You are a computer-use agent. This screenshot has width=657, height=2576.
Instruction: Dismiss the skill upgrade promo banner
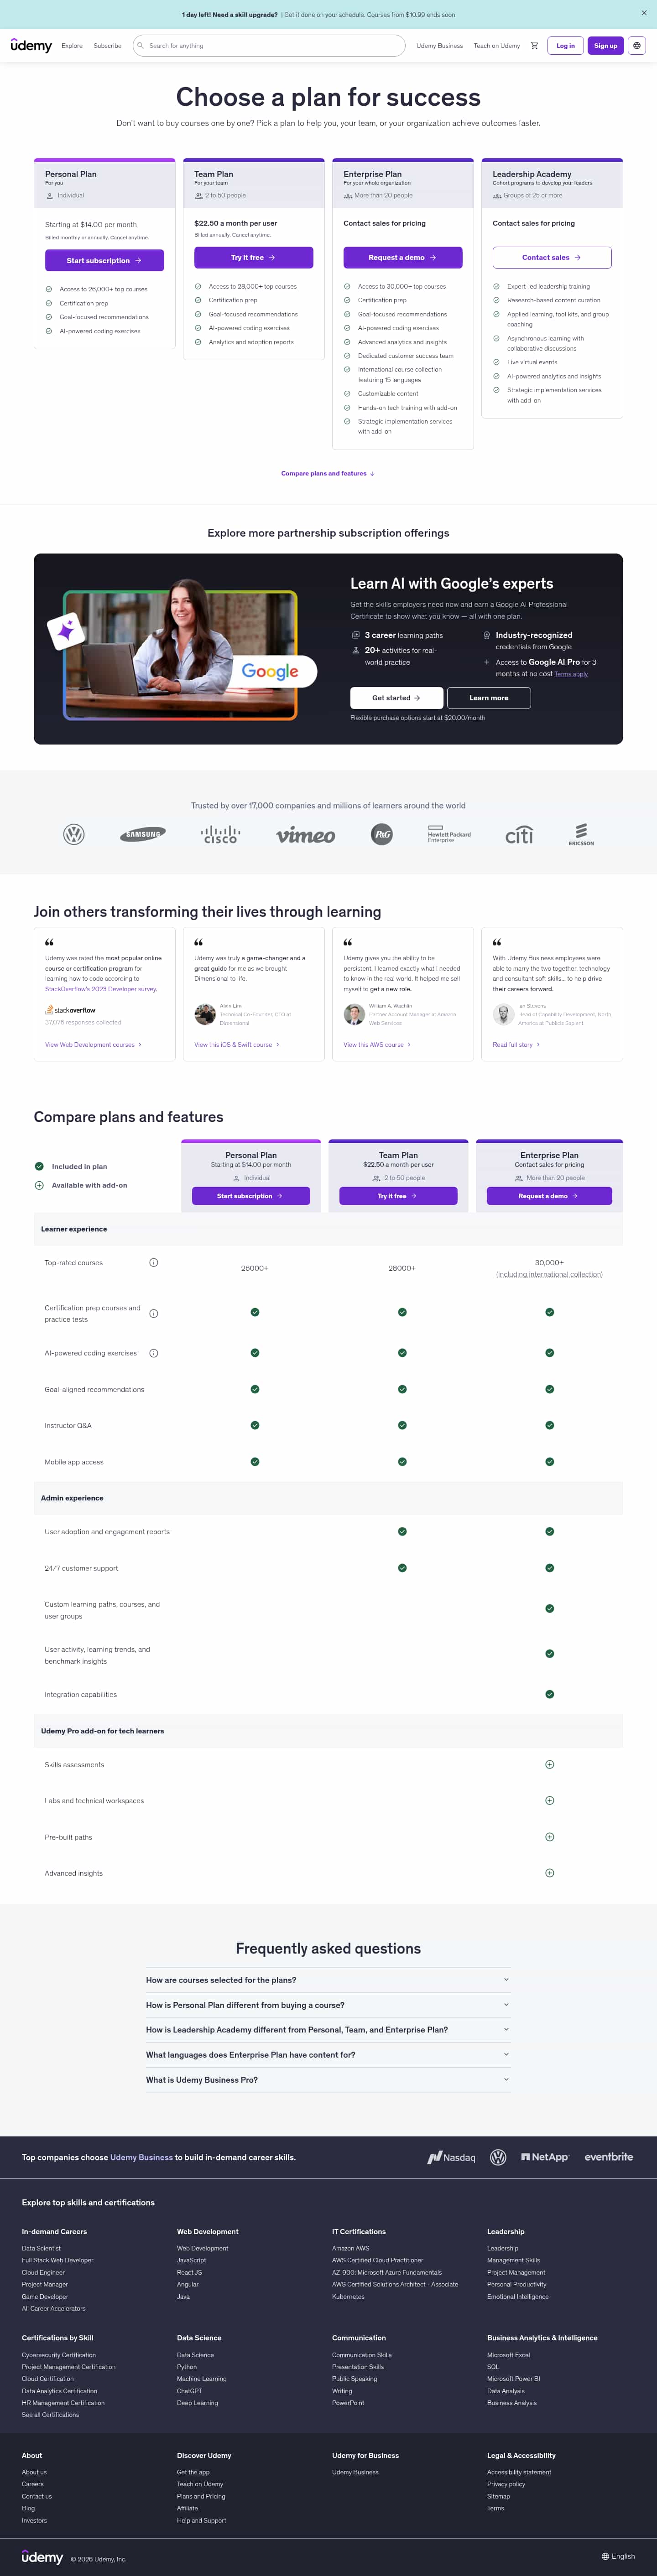(x=644, y=13)
